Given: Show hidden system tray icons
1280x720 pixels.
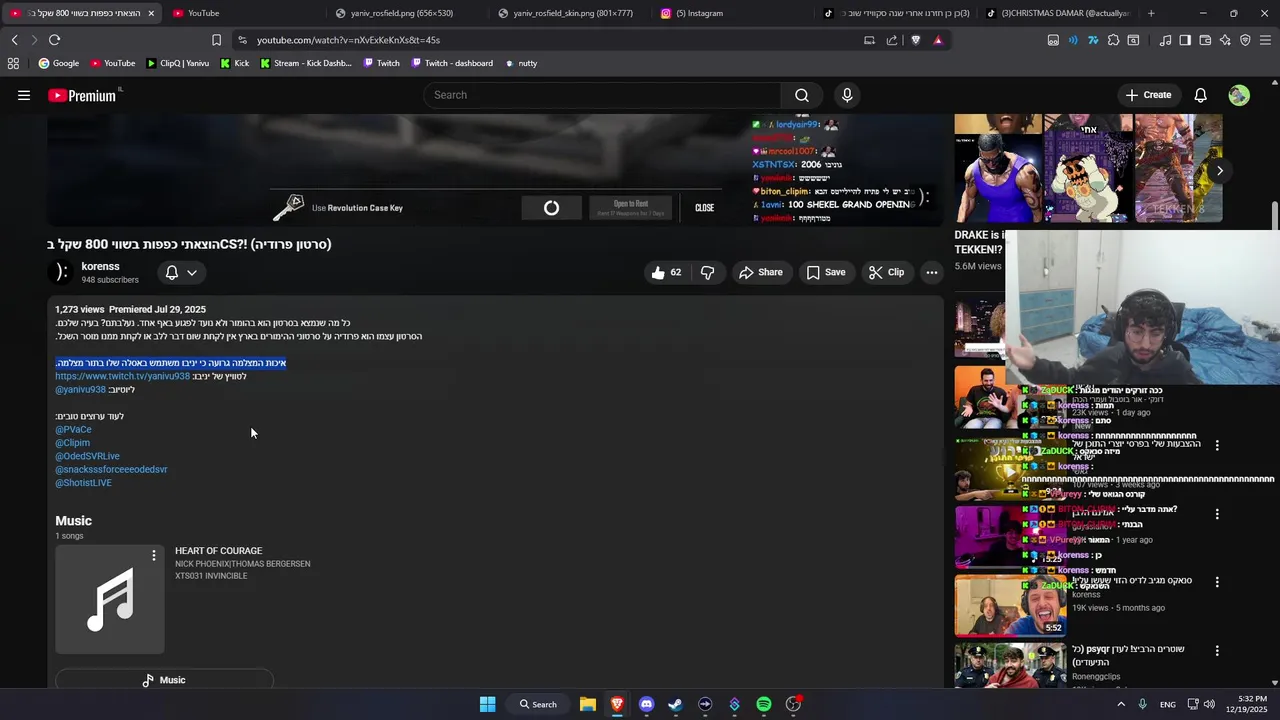Looking at the screenshot, I should coord(1120,704).
